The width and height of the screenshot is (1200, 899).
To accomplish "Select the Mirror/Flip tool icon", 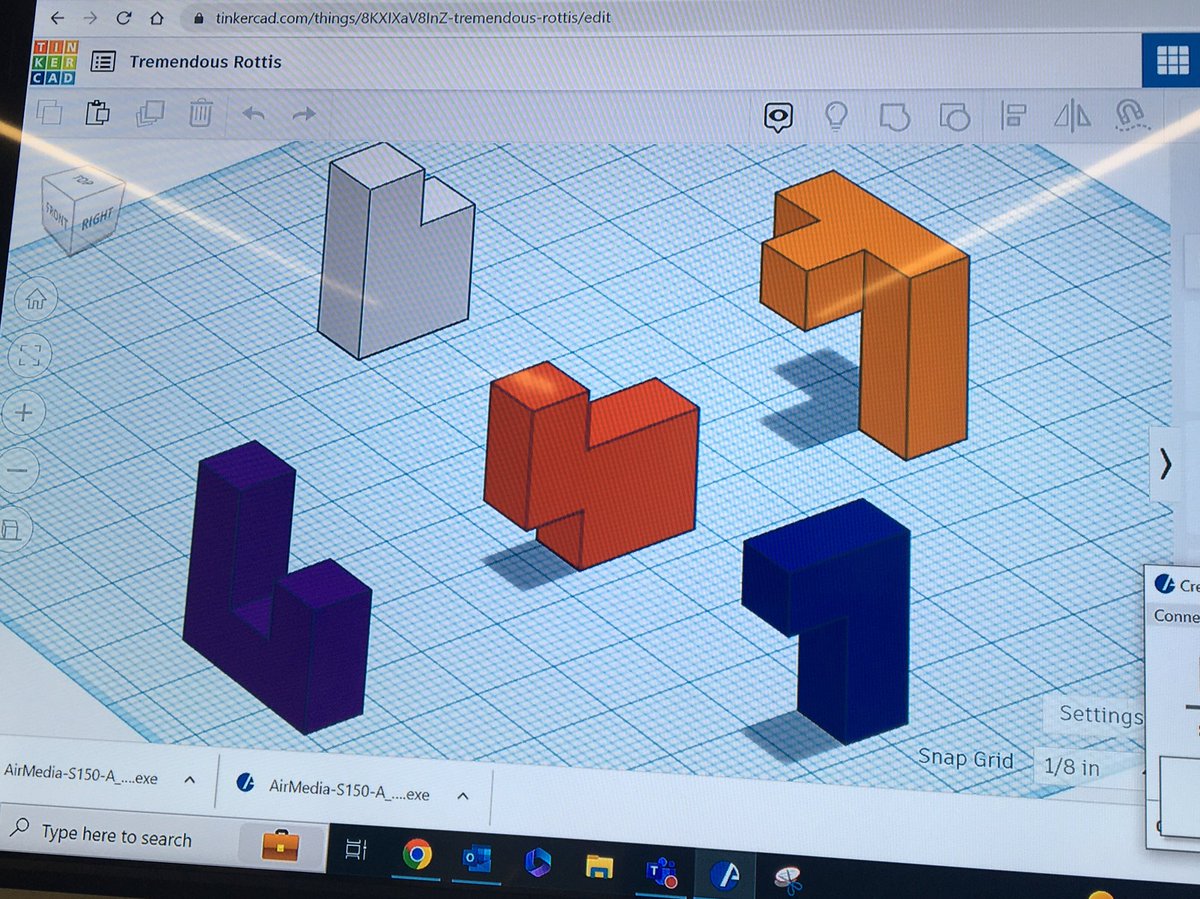I will point(1073,117).
